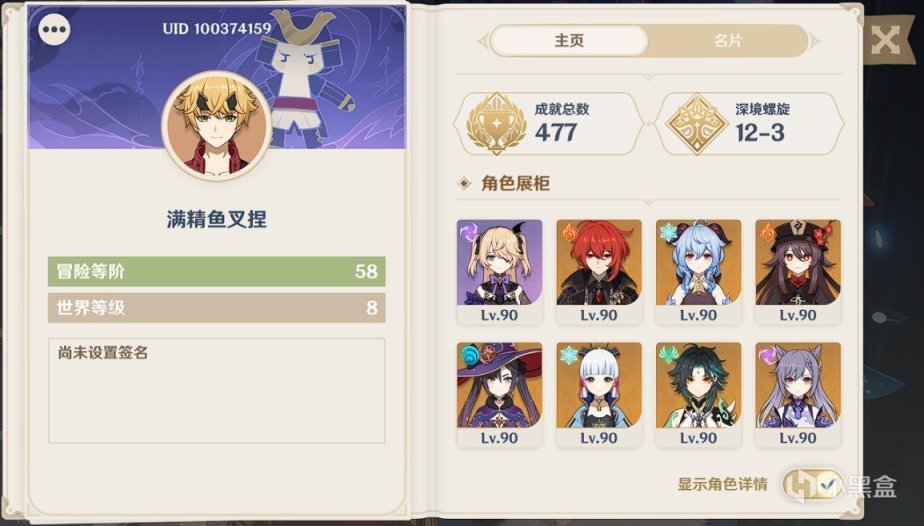Switch to the 名片 tab
Viewport: 924px width, 526px height.
point(728,41)
